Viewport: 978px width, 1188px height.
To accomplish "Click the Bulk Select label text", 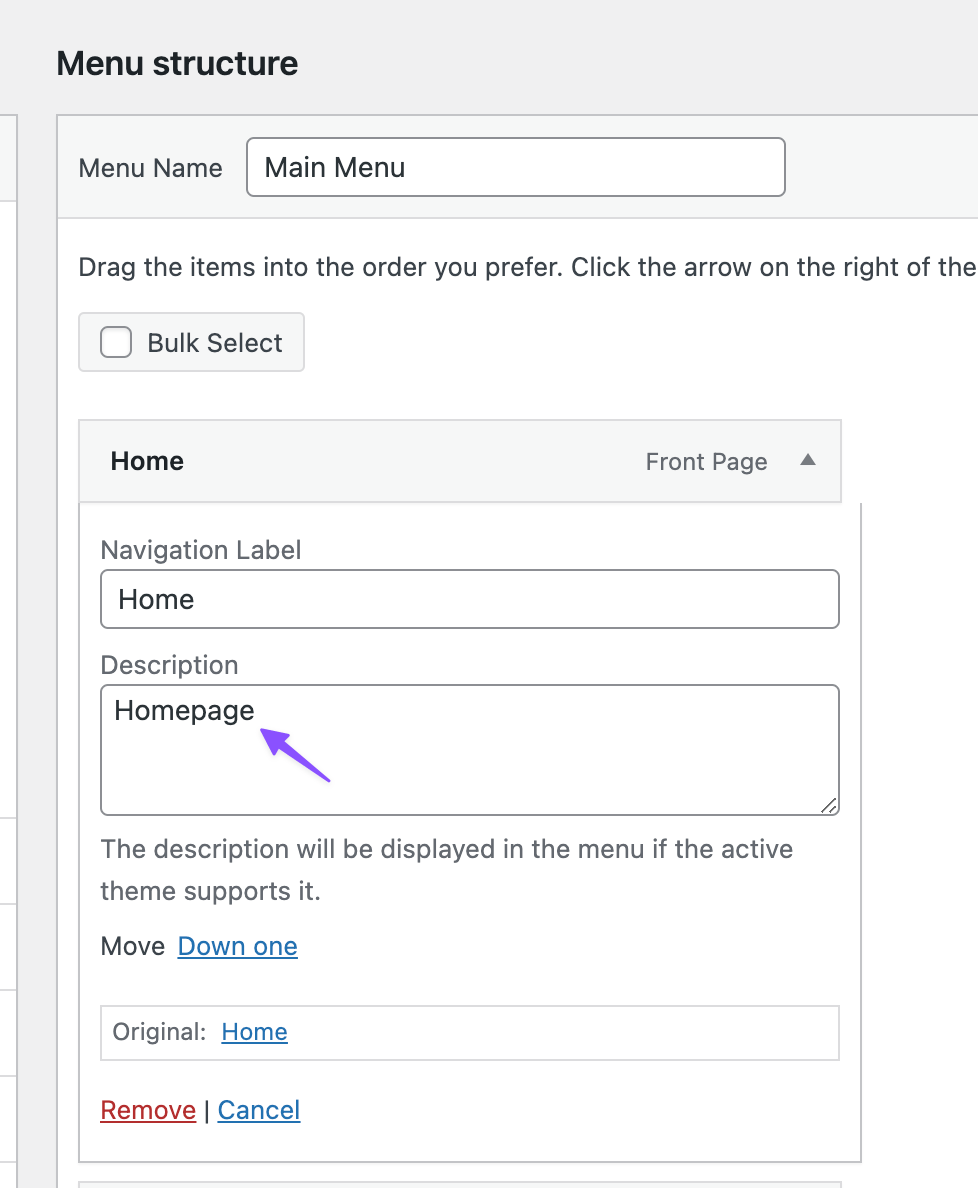I will (x=215, y=343).
